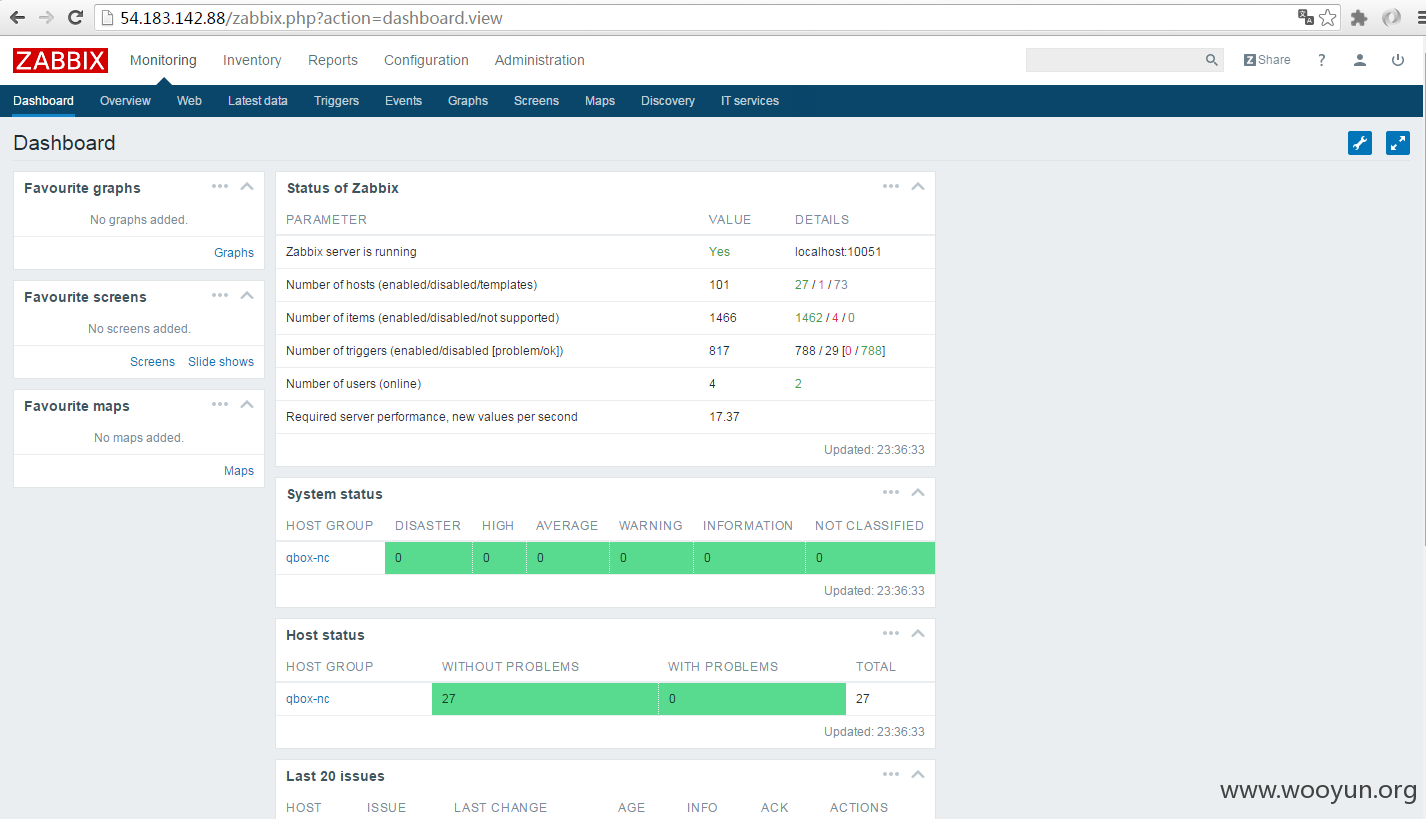Switch to the IT services tab

(750, 101)
